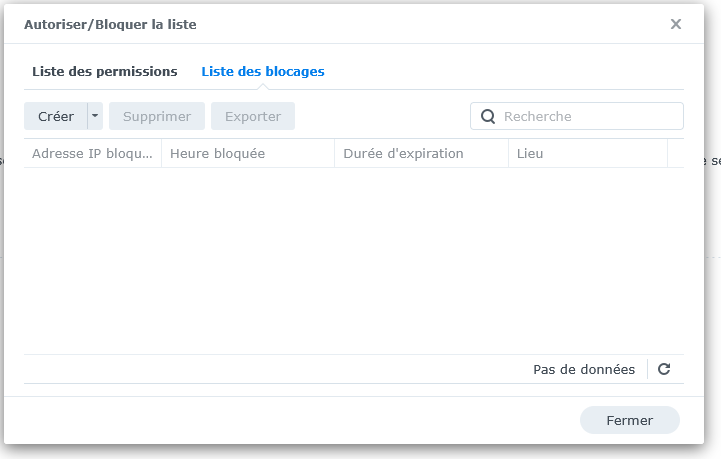Screen dimensions: 721x459
Task: Click the blank header cell after Lieu
Action: tap(675, 153)
